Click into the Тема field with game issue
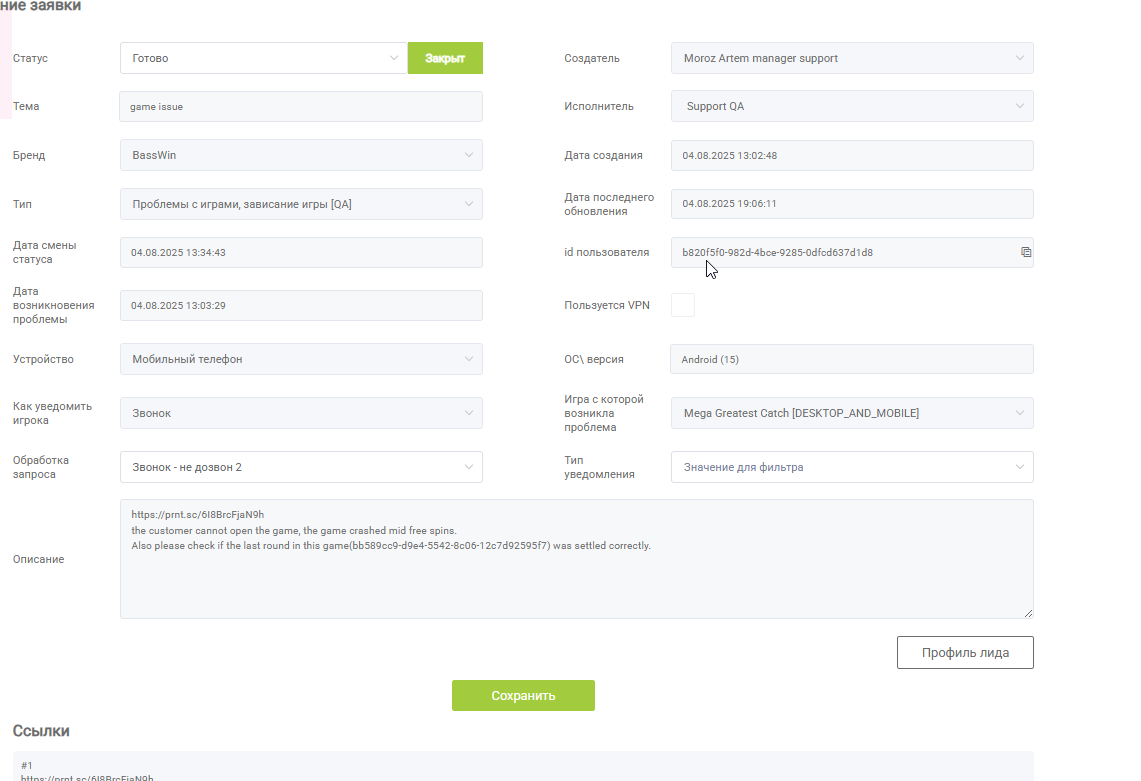This screenshot has width=1141, height=781. coord(301,106)
